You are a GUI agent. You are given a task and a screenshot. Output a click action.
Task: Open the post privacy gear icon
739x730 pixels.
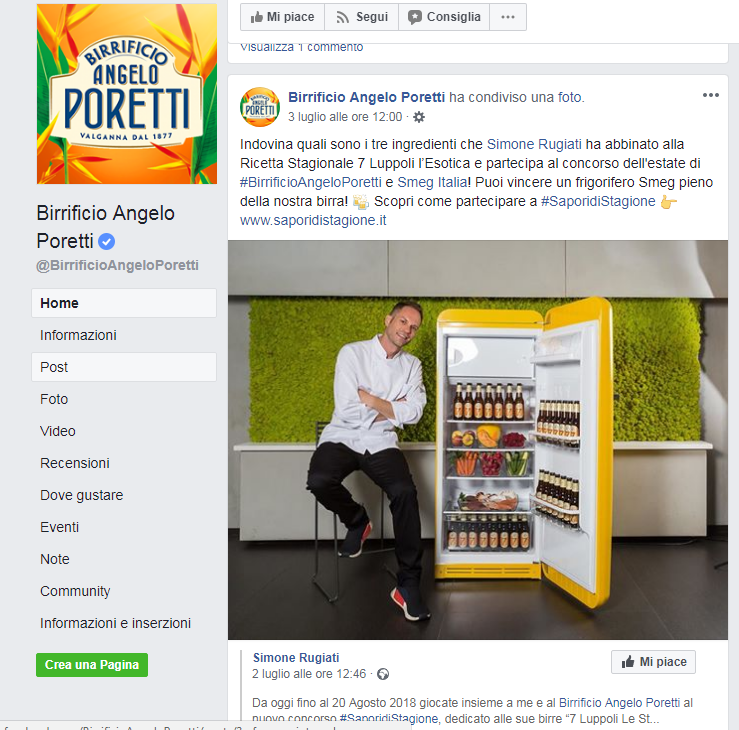[x=419, y=117]
